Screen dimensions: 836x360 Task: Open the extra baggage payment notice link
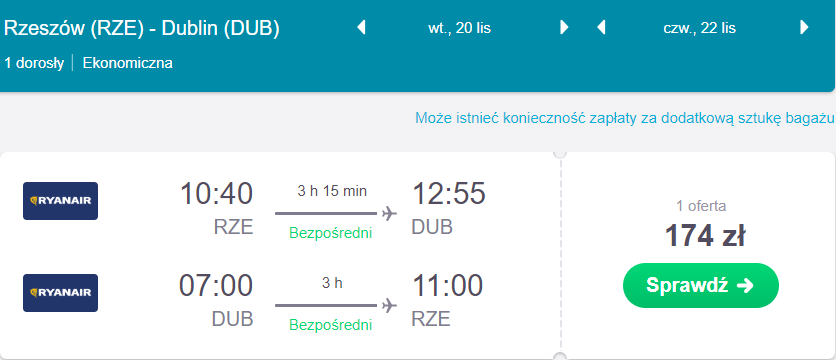click(x=624, y=118)
